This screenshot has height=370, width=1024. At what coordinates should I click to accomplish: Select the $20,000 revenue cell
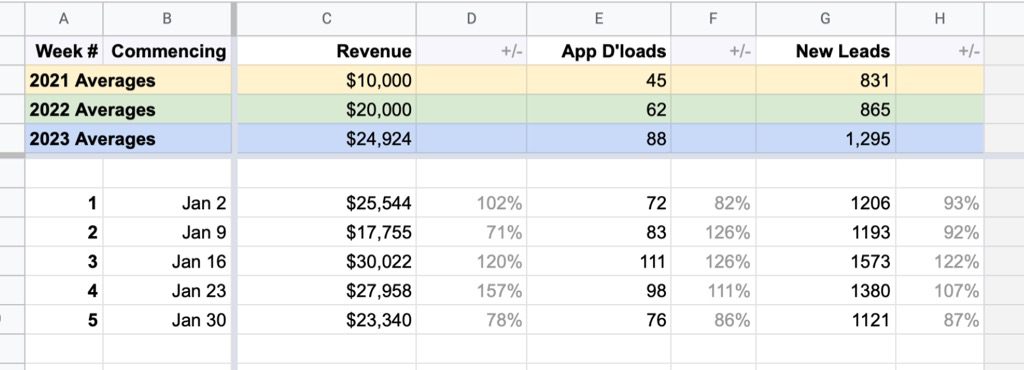327,109
